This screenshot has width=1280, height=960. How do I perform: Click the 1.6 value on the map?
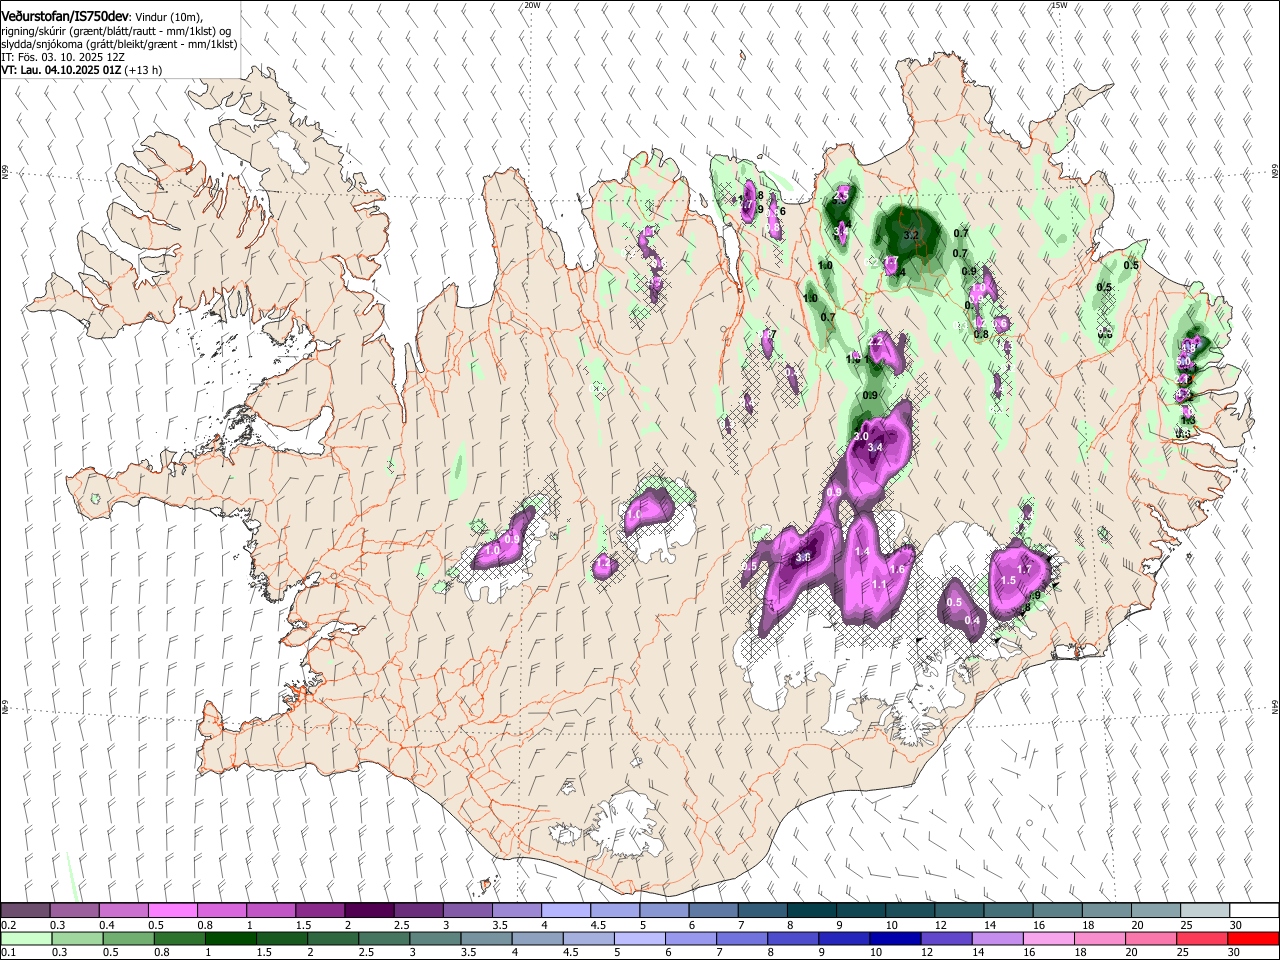897,570
